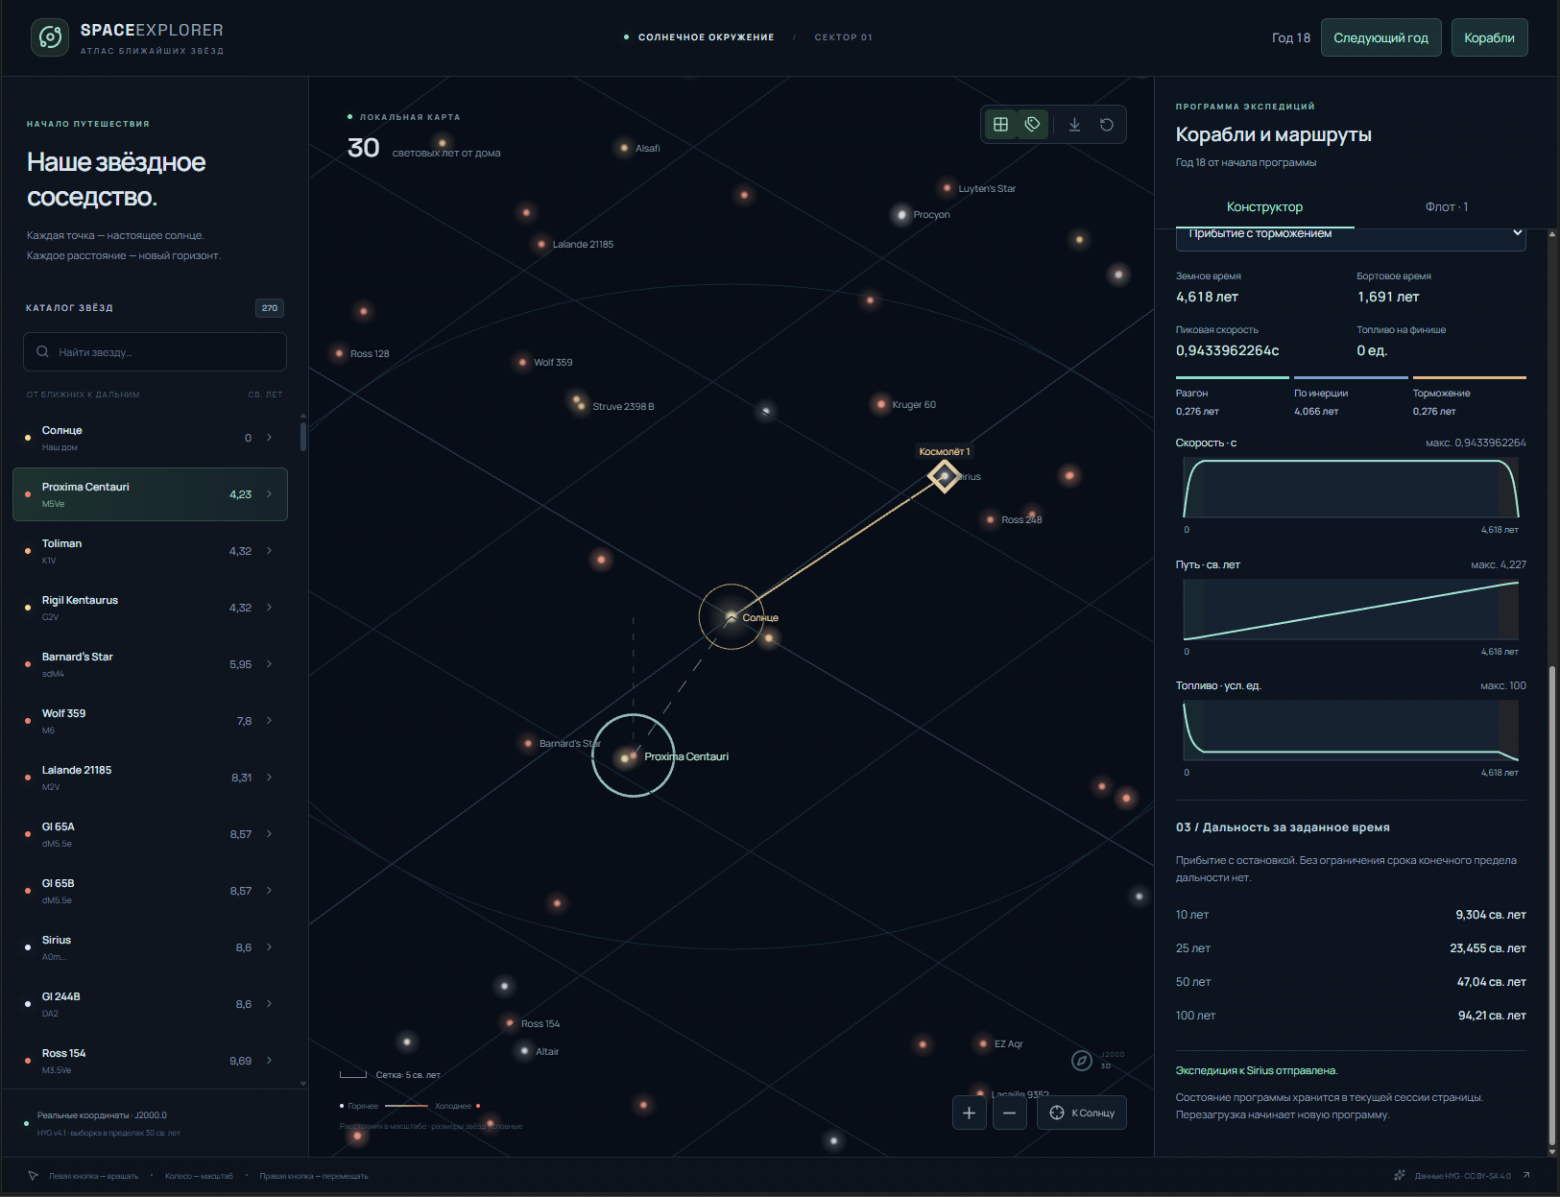Click the SpaceExplorer logo icon
The height and width of the screenshot is (1197, 1560).
coord(50,38)
